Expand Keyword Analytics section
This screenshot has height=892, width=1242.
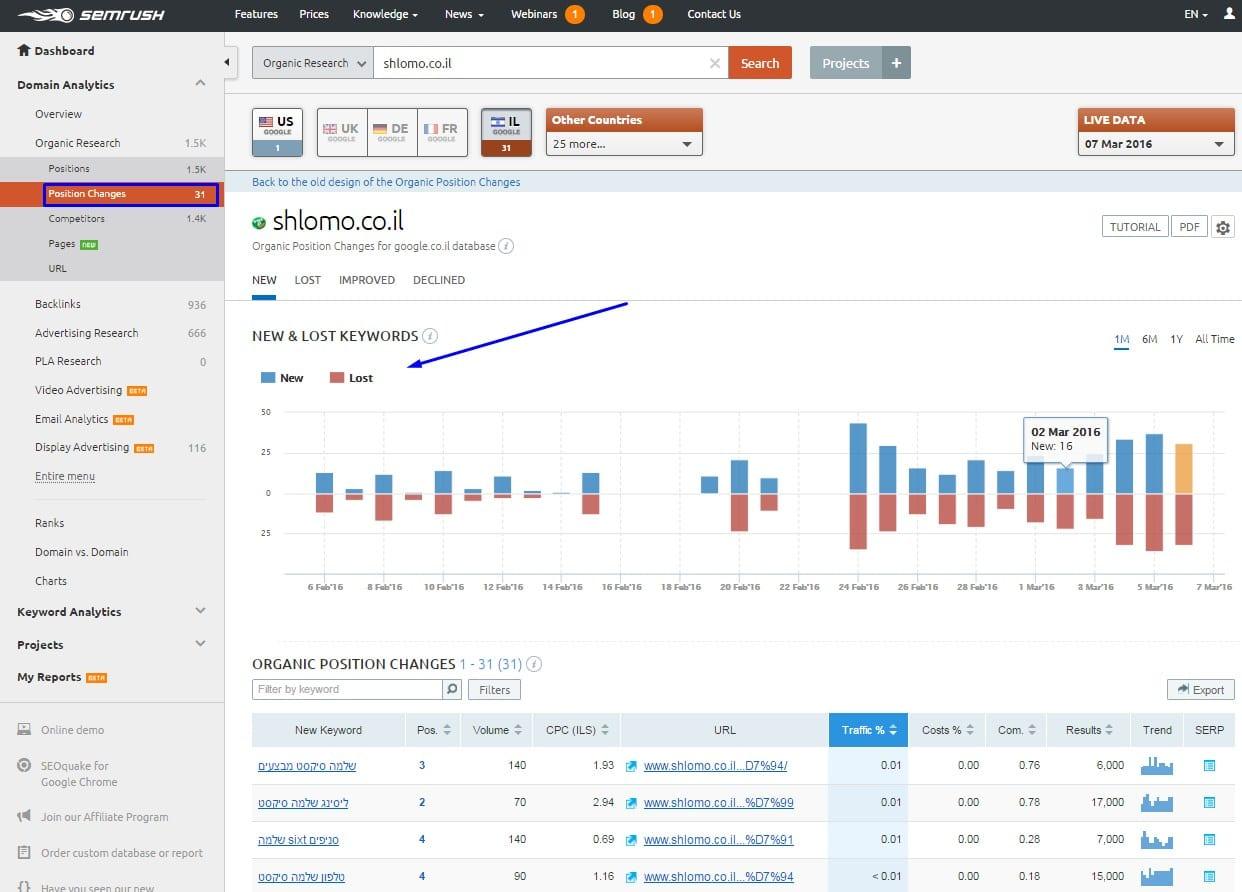(200, 611)
